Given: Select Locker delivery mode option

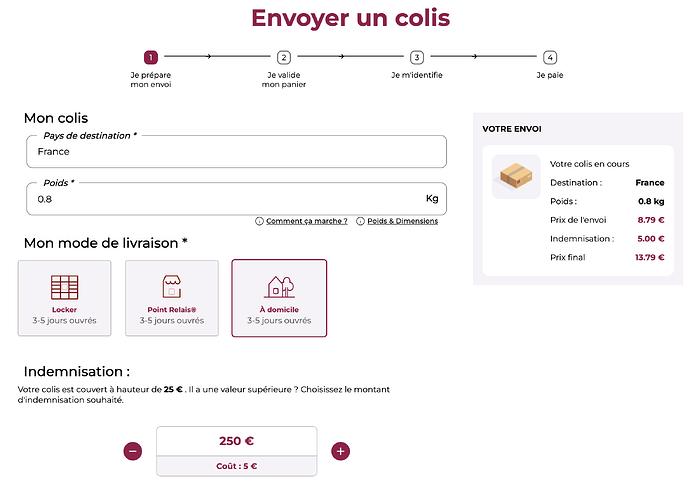Looking at the screenshot, I should point(65,298).
